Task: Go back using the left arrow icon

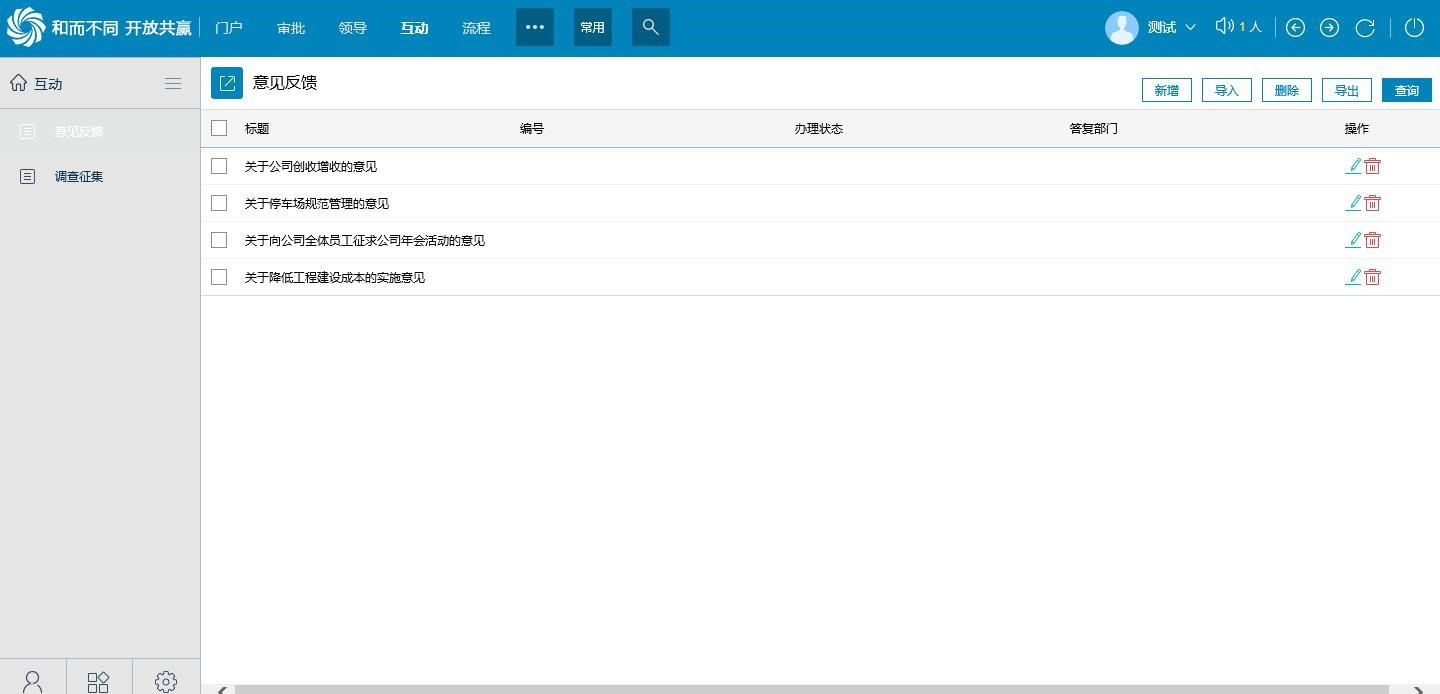Action: (1295, 28)
